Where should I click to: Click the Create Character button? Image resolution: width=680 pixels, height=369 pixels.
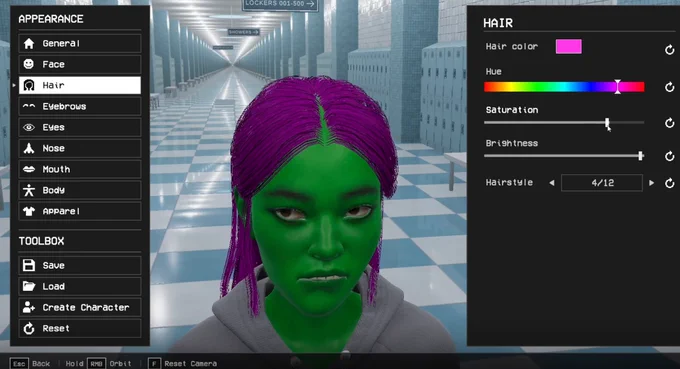click(80, 307)
